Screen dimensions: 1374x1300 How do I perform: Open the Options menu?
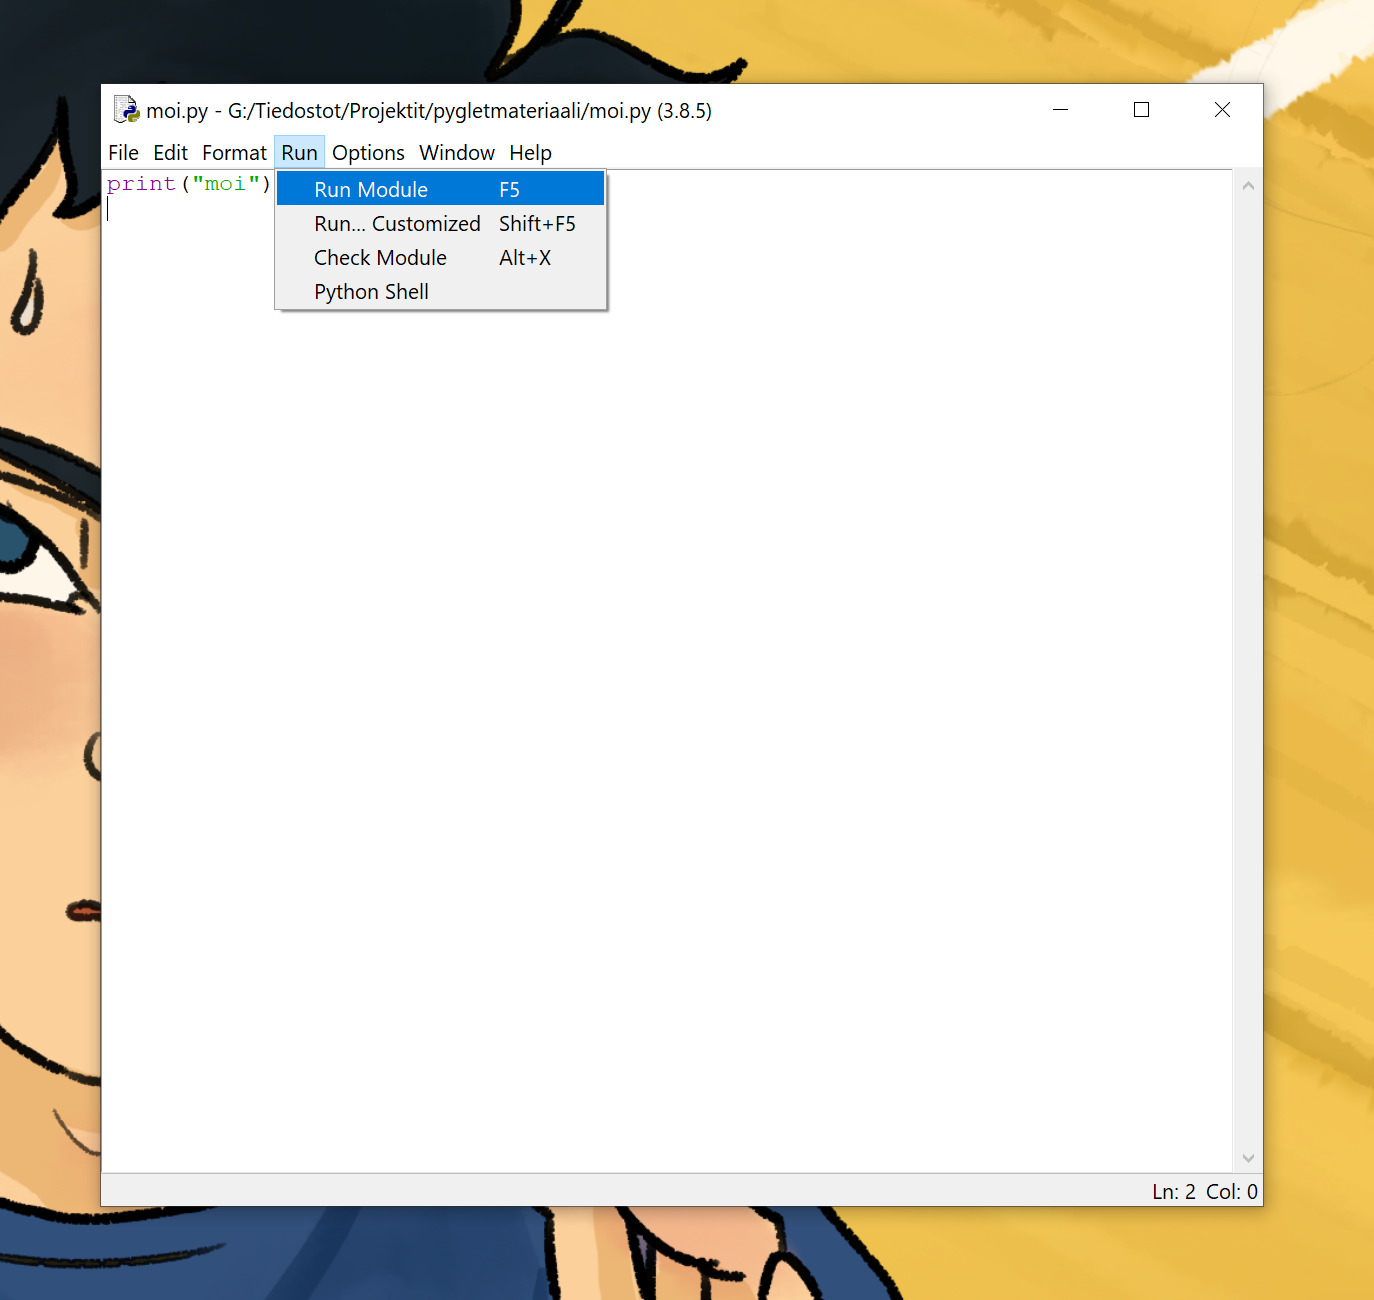[x=368, y=153]
